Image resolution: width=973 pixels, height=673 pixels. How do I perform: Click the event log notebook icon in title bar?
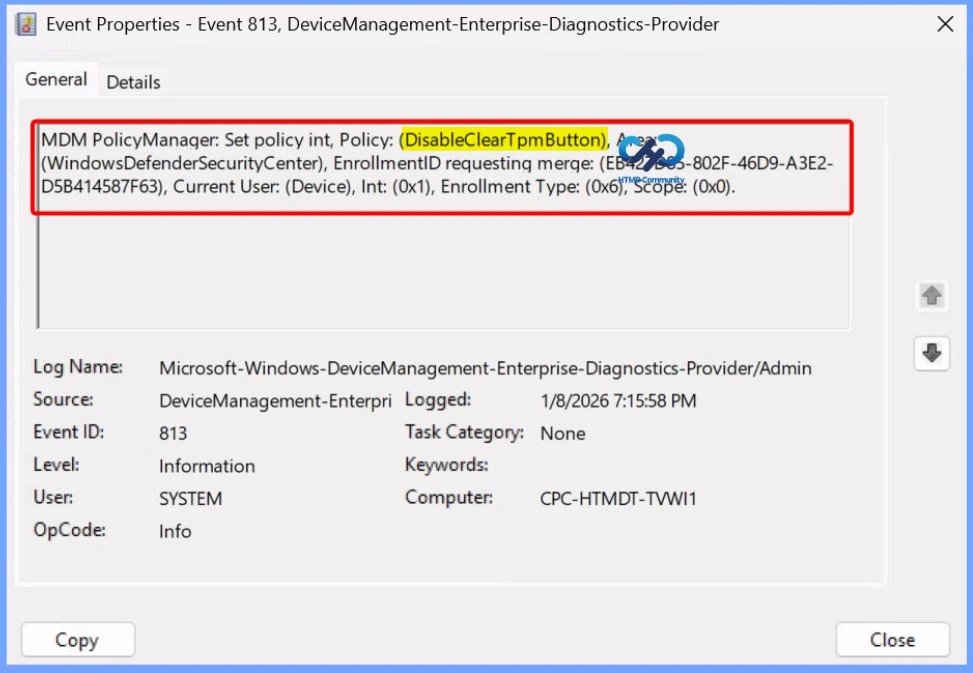point(25,23)
